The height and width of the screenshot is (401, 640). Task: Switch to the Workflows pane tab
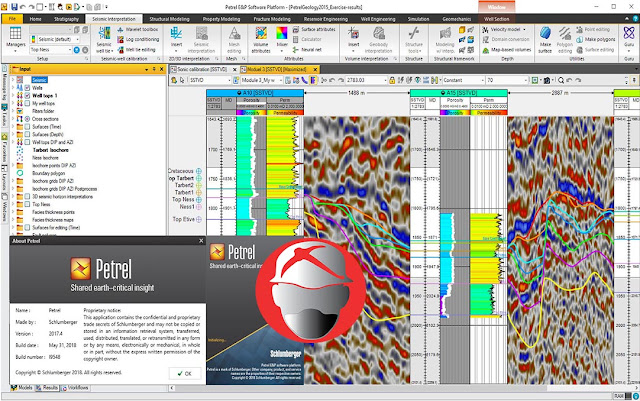tap(75, 388)
